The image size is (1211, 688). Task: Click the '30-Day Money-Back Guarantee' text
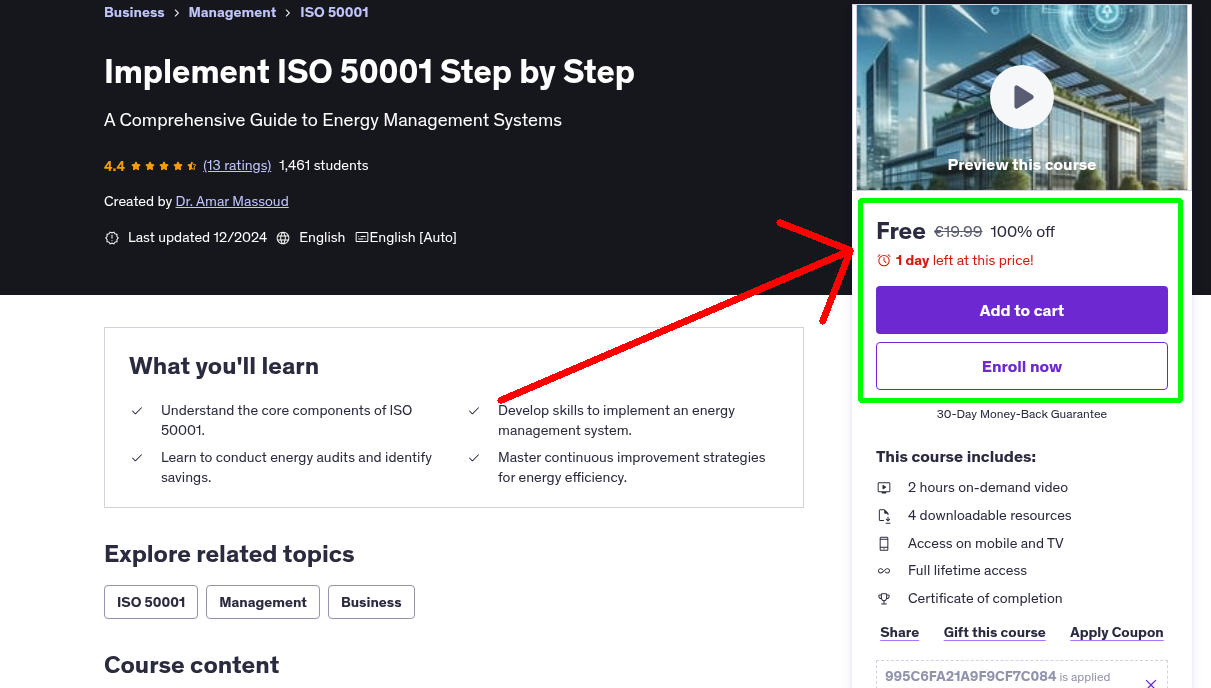1021,414
